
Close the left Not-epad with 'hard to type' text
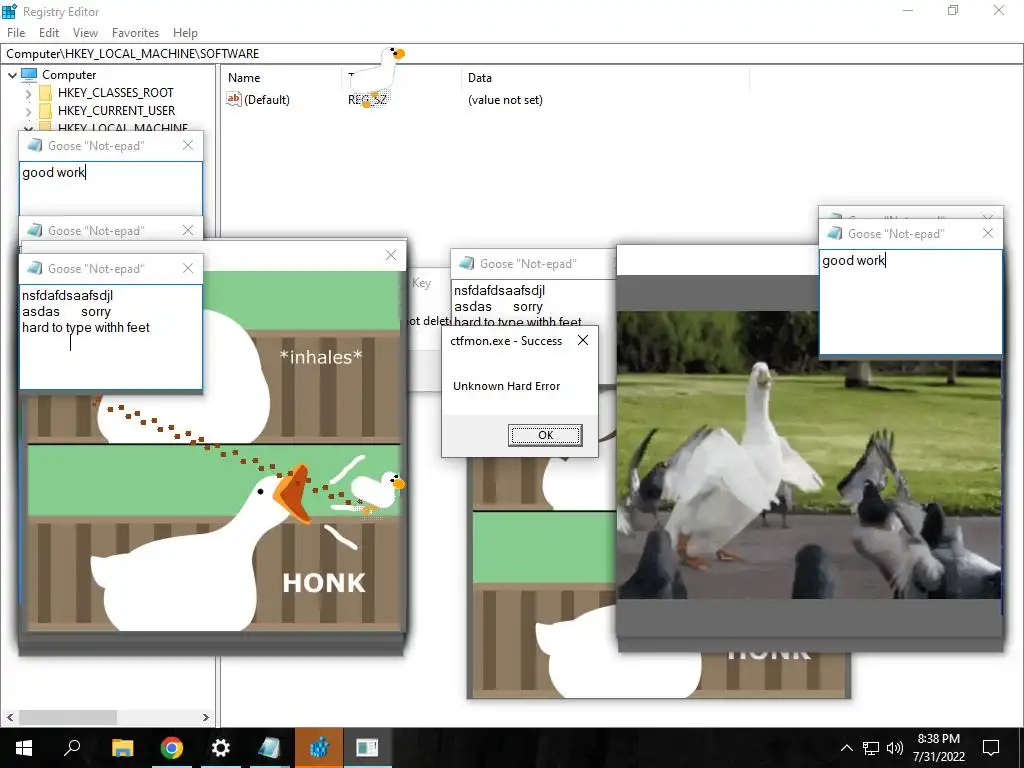(x=188, y=268)
